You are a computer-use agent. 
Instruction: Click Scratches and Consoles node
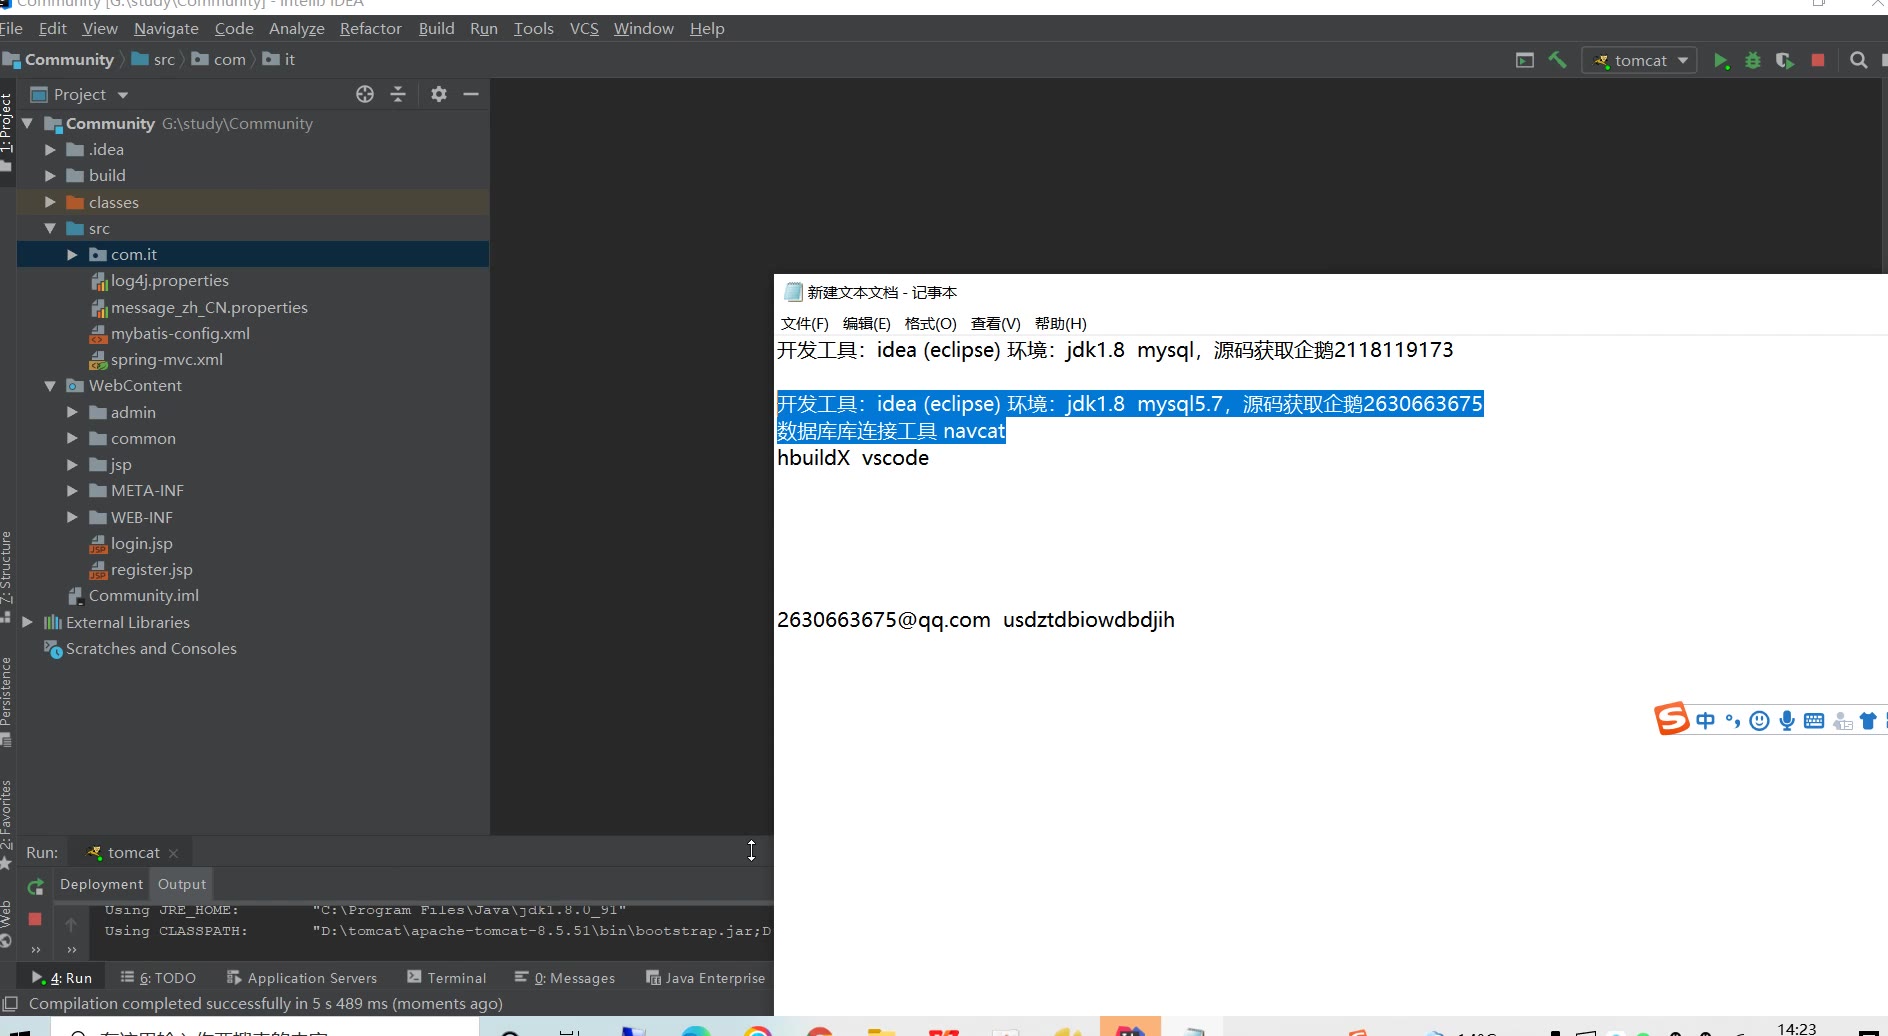tap(151, 648)
